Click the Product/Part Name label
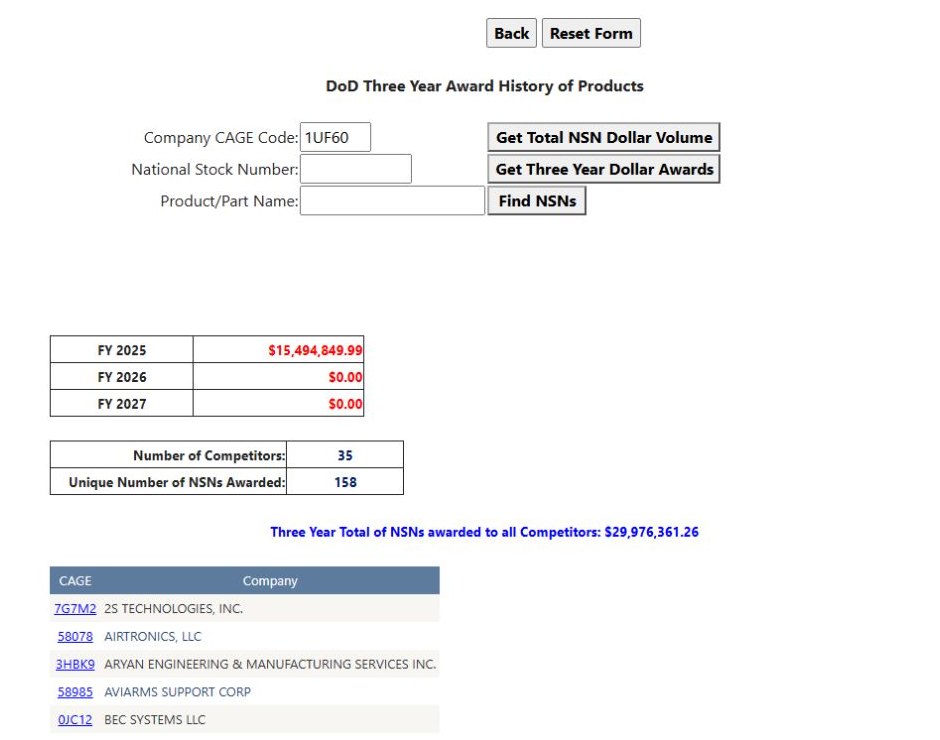Screen dimensions: 940x740 [x=229, y=201]
